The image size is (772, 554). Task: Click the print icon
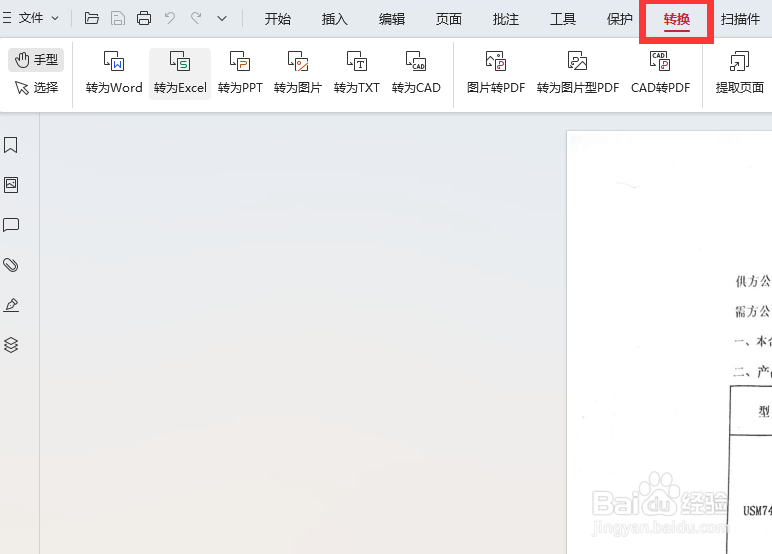pyautogui.click(x=144, y=18)
